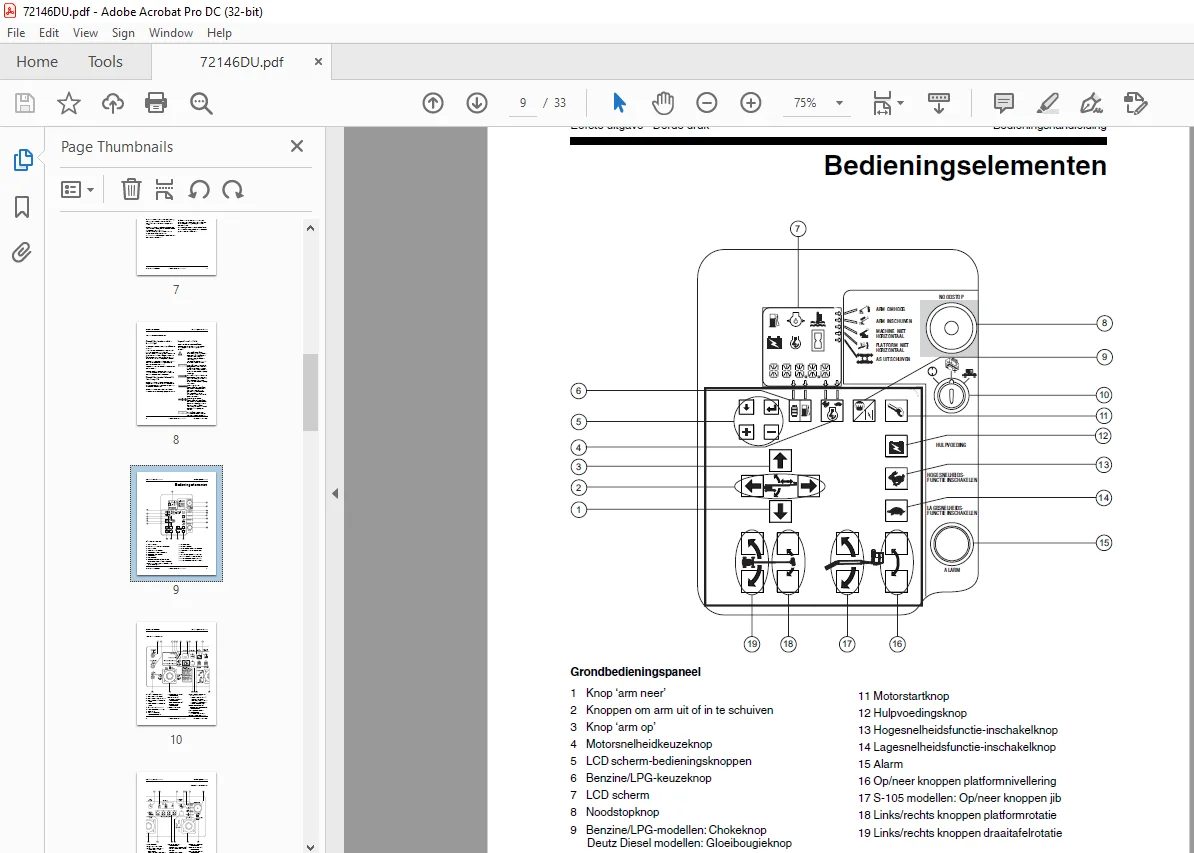Viewport: 1194px width, 853px height.
Task: Star this file with the bookmark star icon
Action: [x=69, y=103]
